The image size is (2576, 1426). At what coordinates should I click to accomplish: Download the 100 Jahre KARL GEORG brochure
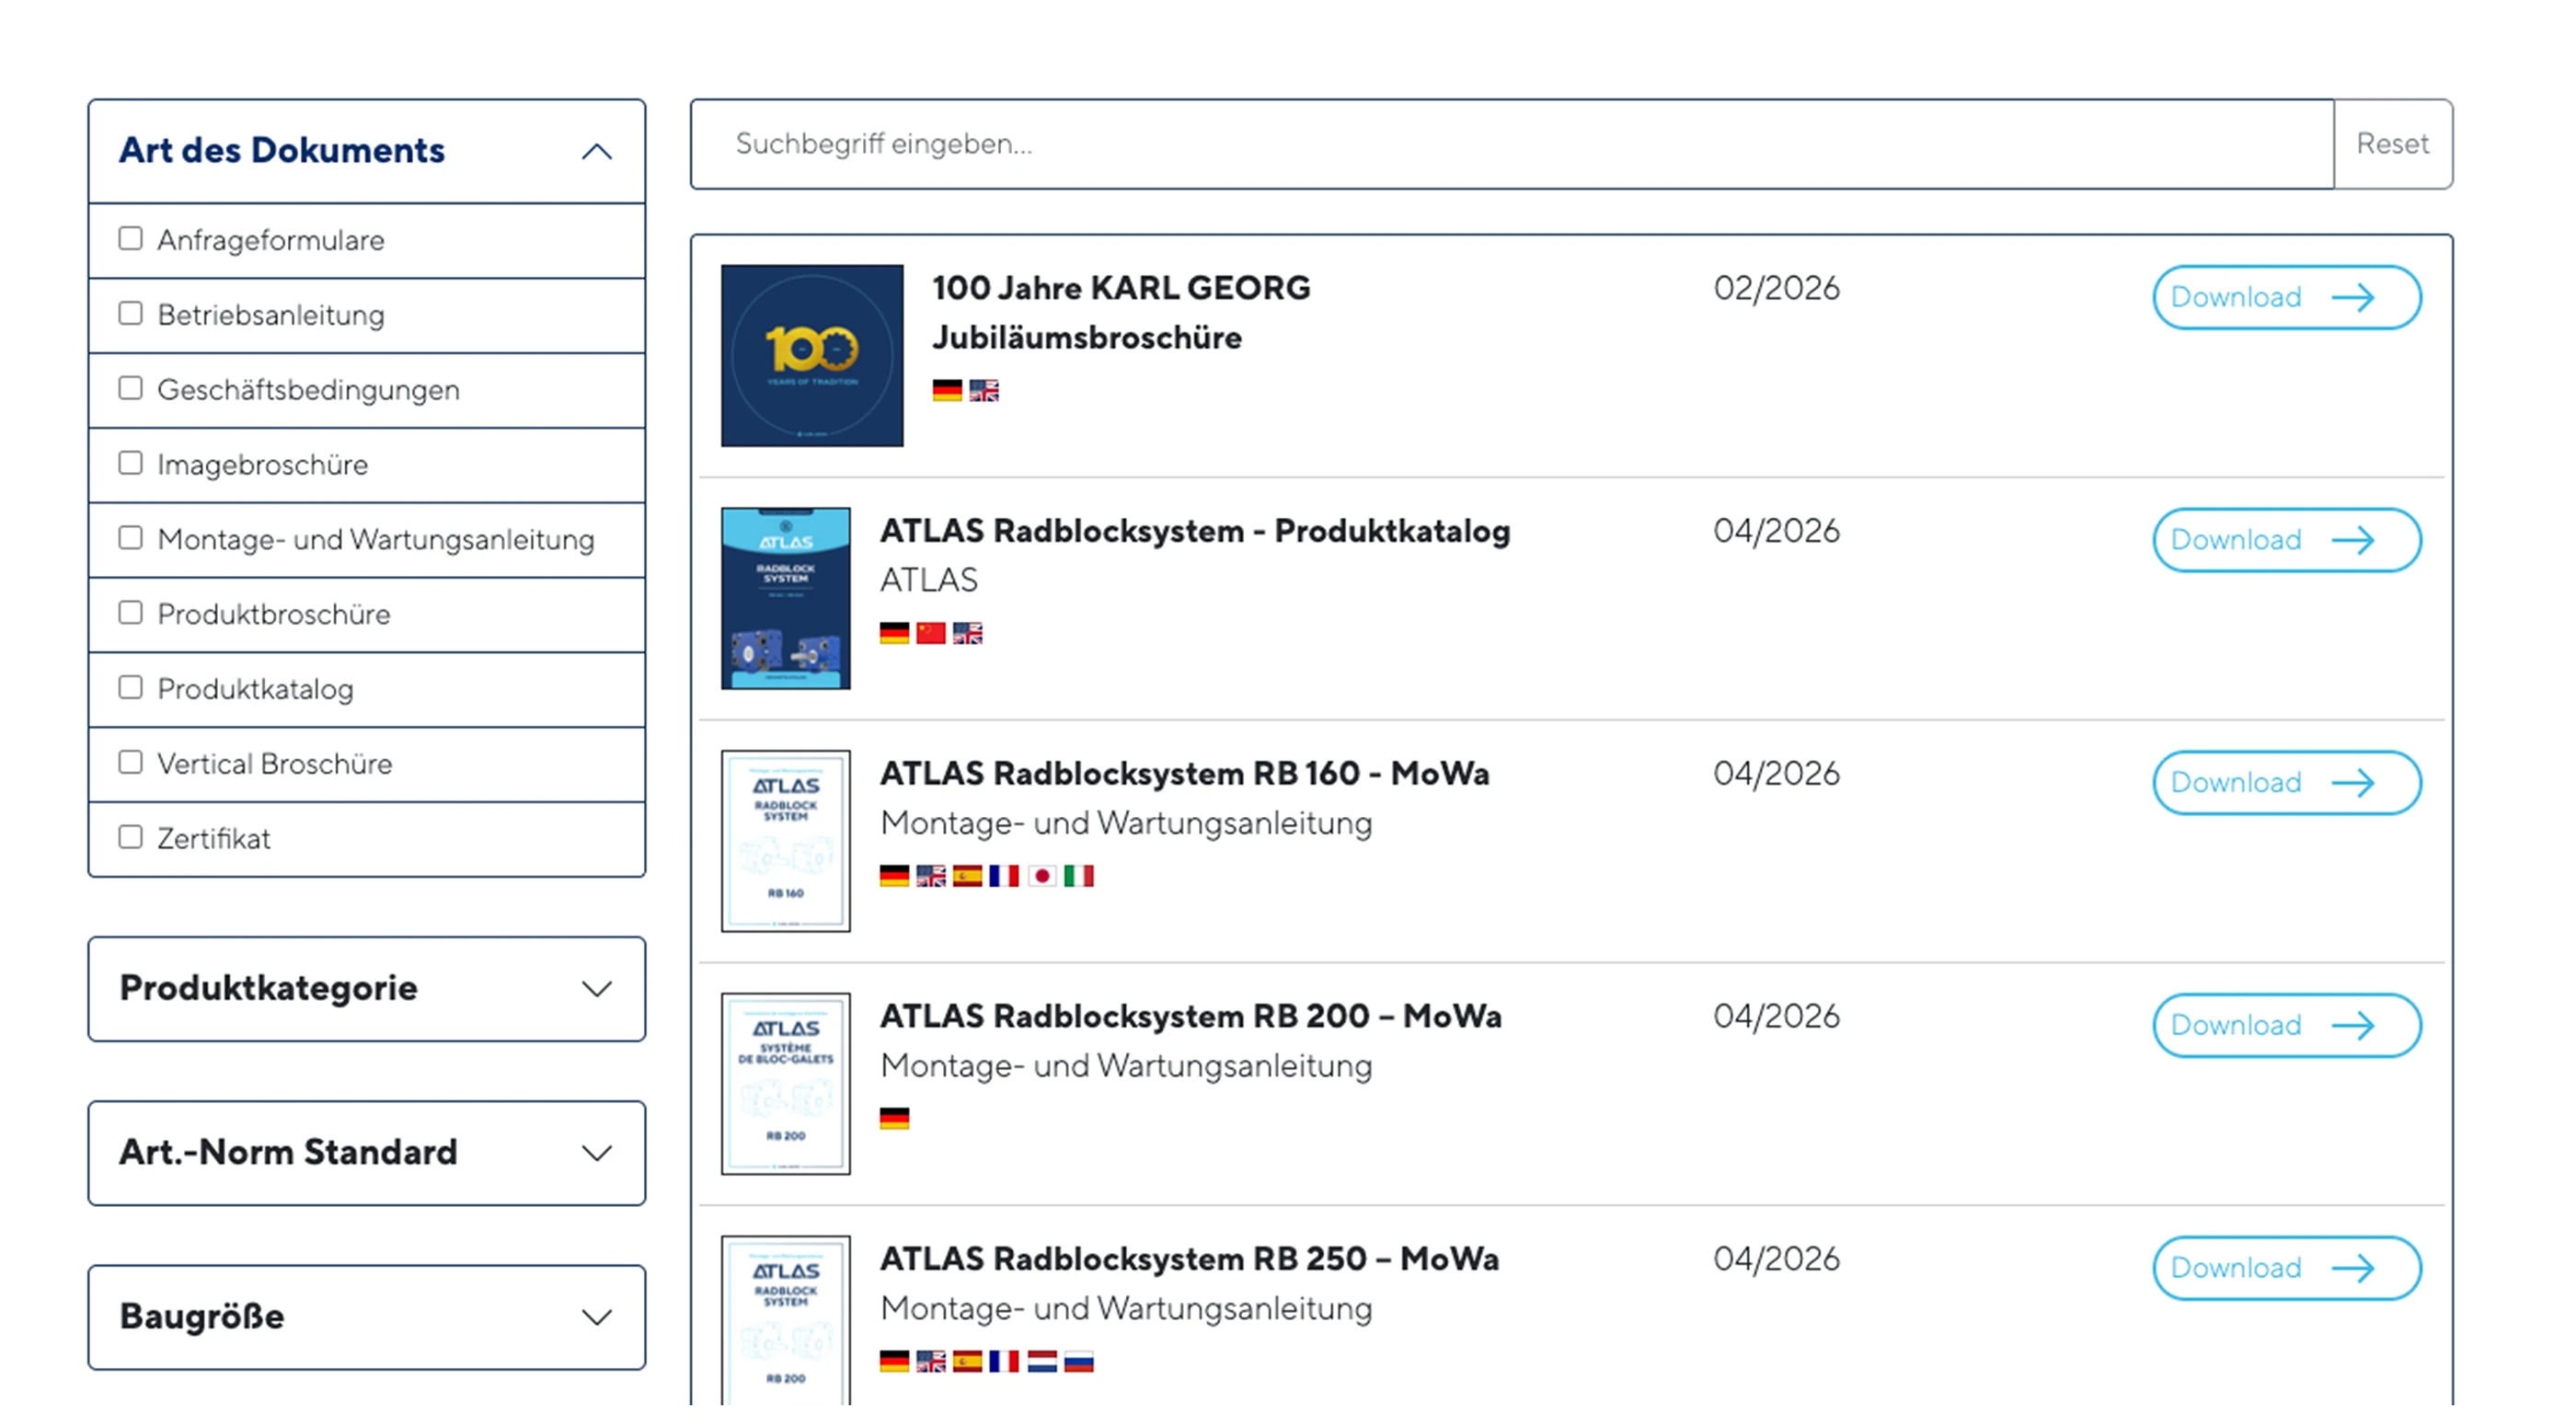coord(2286,297)
